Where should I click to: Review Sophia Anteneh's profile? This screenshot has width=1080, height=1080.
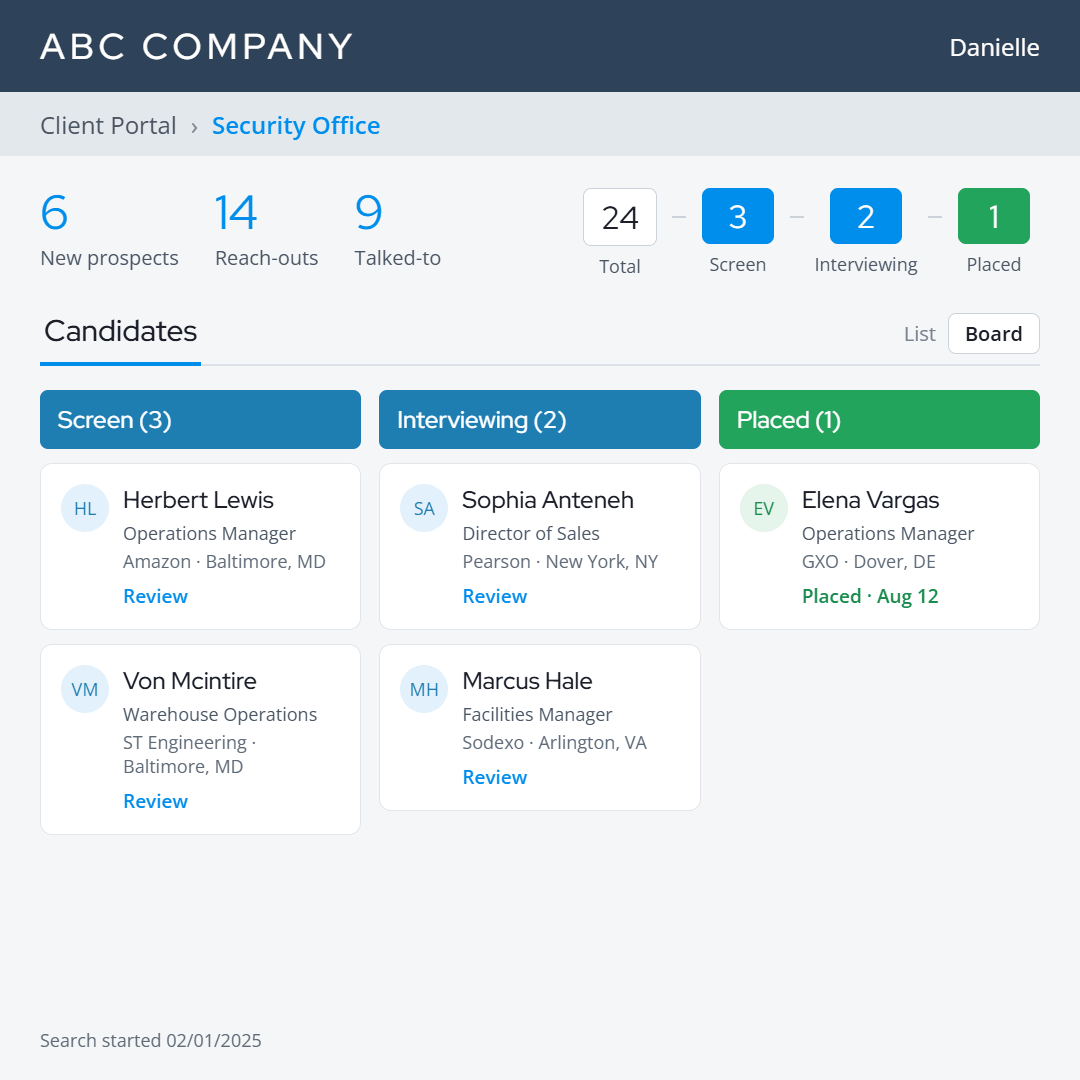(495, 596)
